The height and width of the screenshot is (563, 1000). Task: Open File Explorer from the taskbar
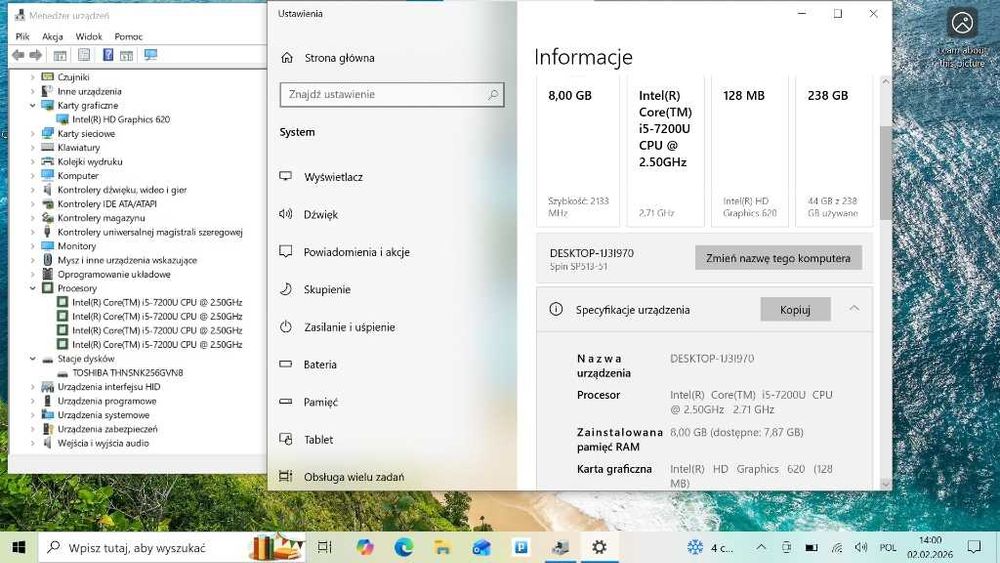tap(442, 548)
